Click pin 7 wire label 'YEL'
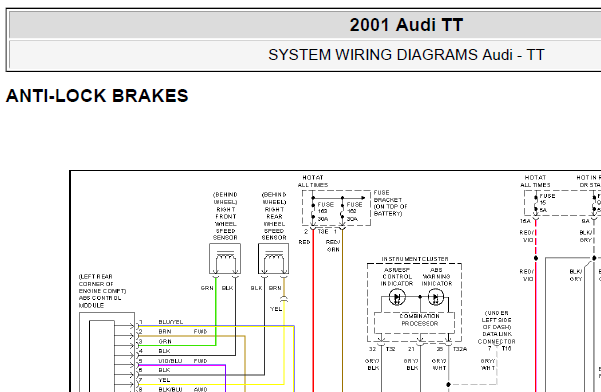 point(164,380)
